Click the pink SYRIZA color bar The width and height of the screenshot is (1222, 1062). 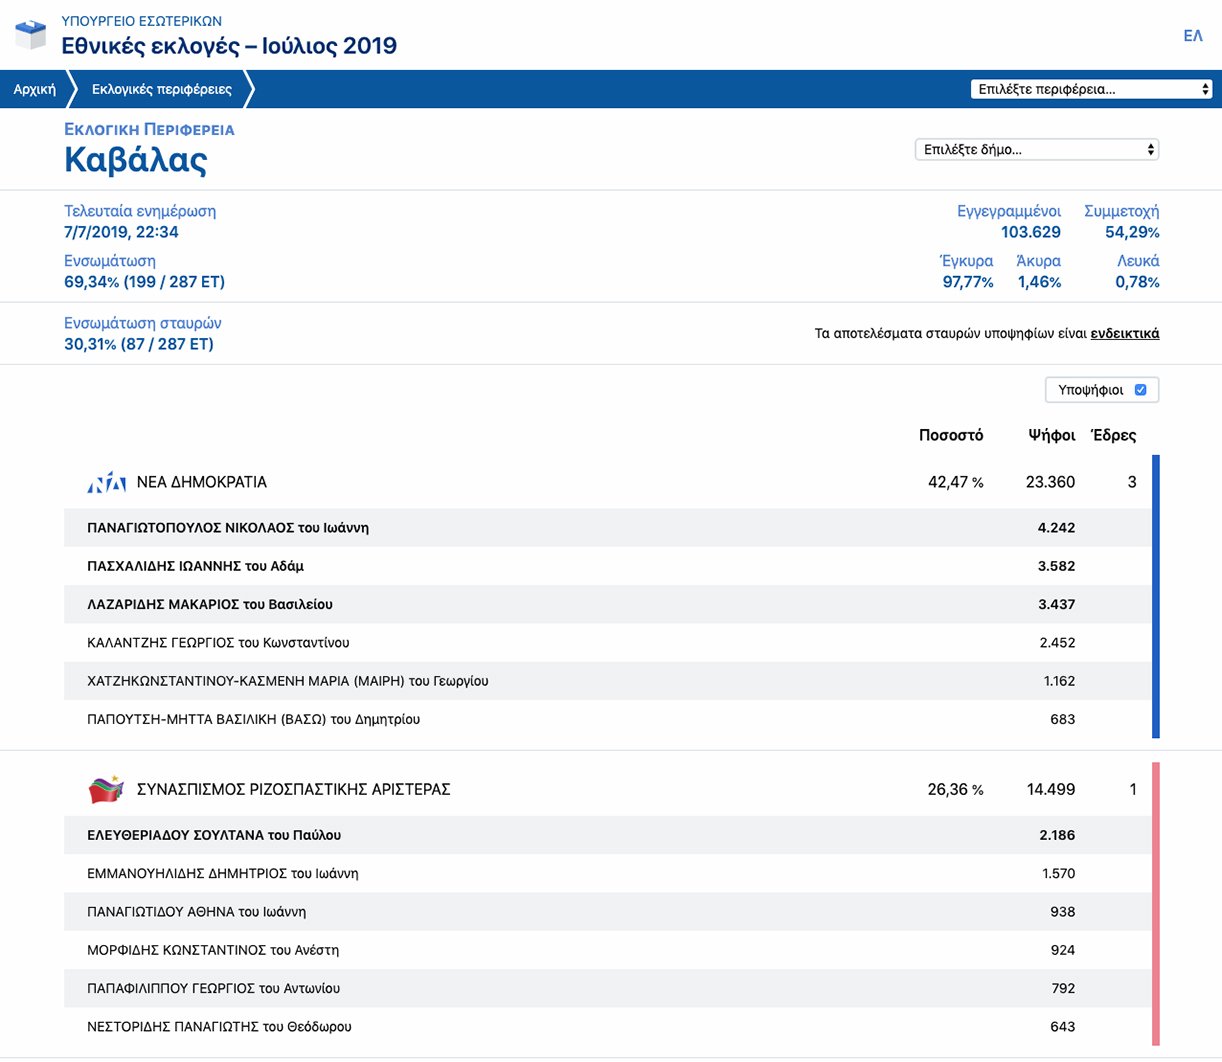coord(1156,904)
